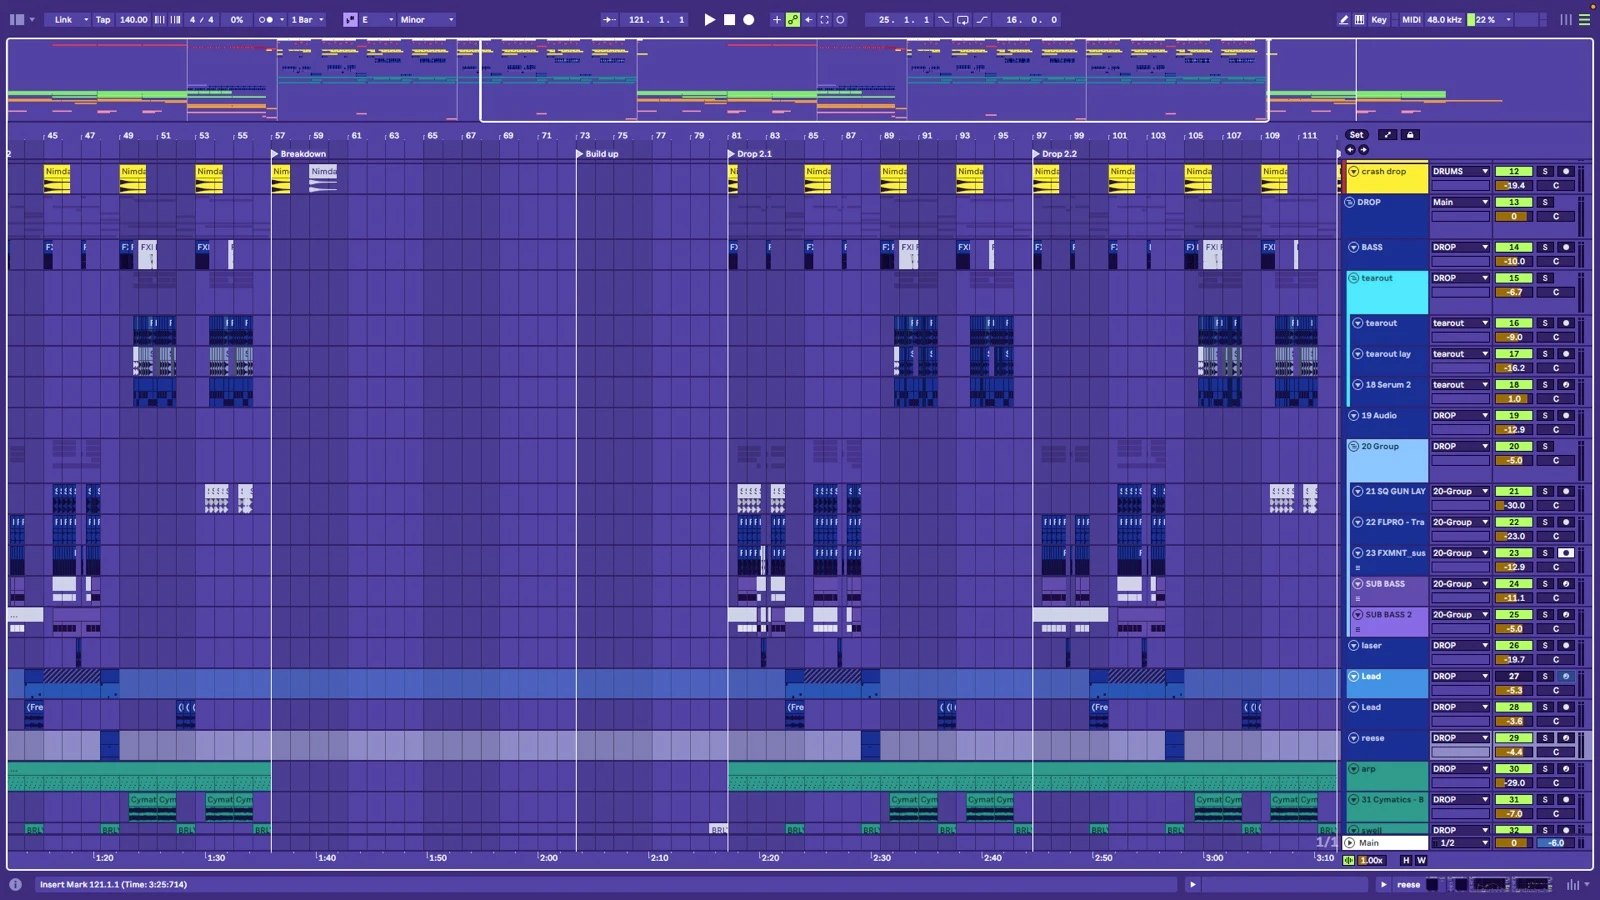Enable MIDI Map Mode button

(x=1411, y=19)
